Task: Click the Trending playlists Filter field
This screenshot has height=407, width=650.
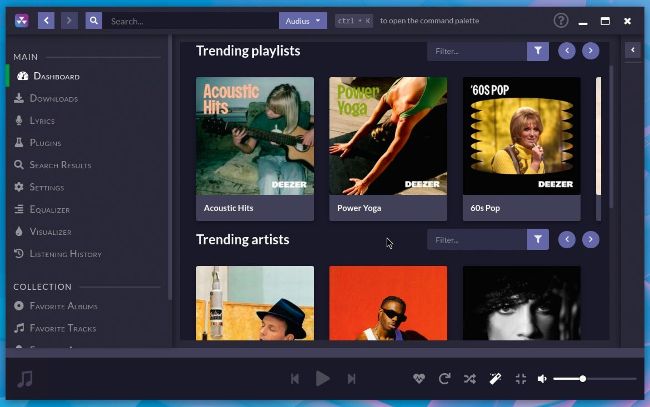Action: [x=477, y=51]
